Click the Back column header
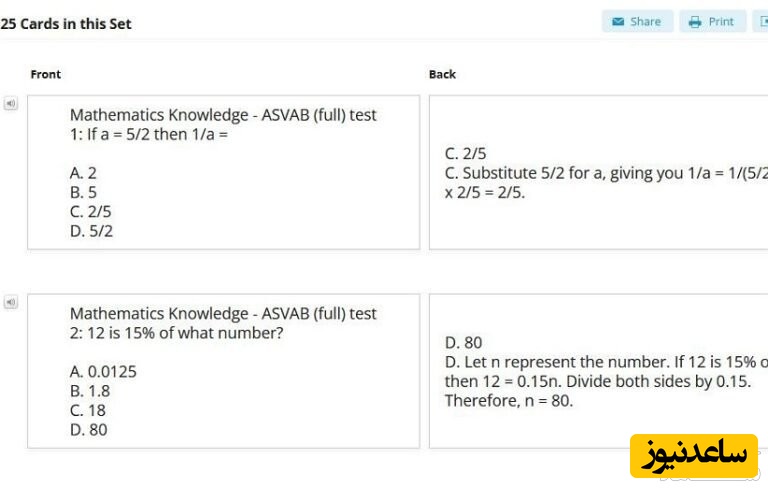This screenshot has width=768, height=488. 442,74
